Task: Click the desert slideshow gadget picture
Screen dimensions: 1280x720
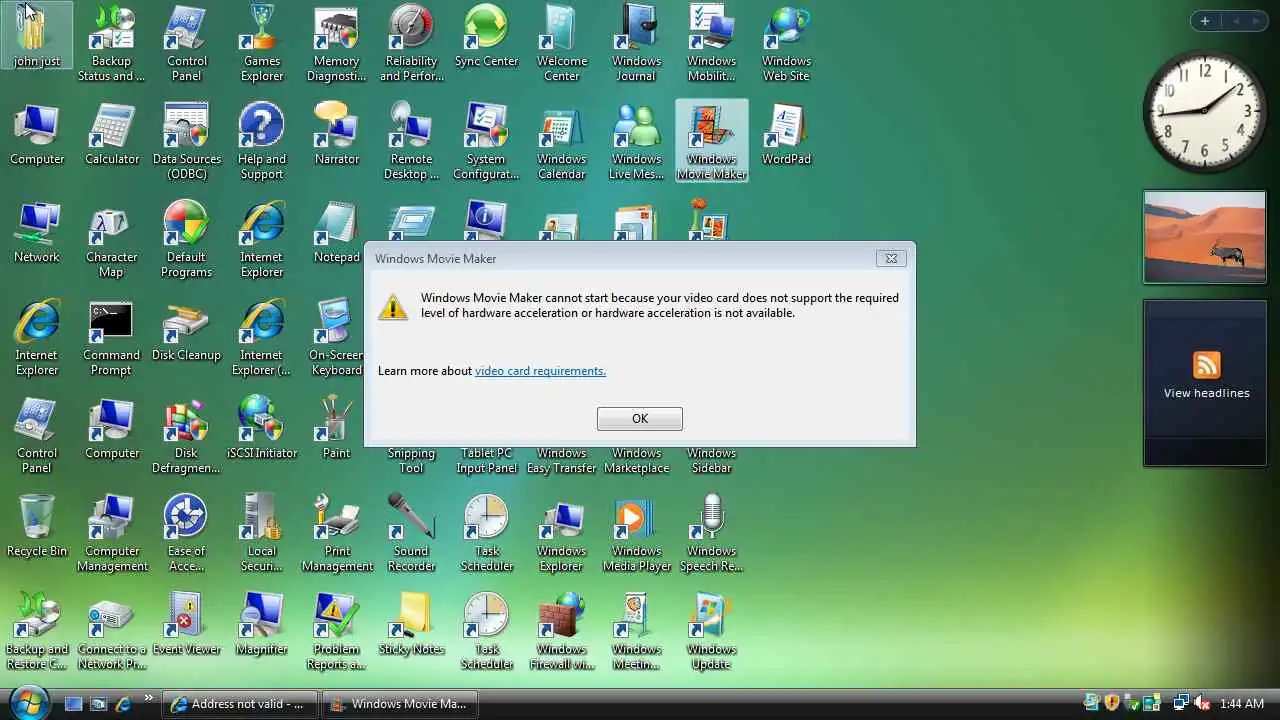Action: (1204, 237)
